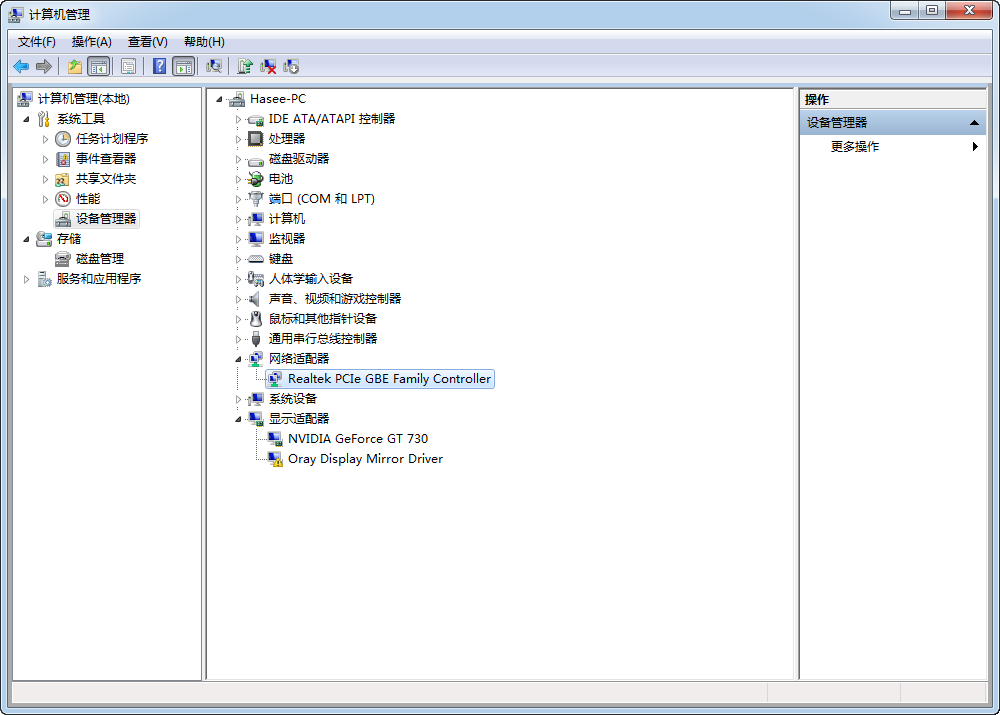Open the 查看(V) menu
The width and height of the screenshot is (1000, 715).
(147, 42)
